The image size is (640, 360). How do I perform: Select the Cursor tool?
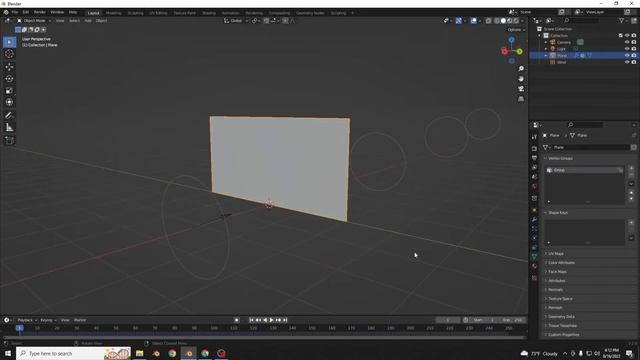coord(9,54)
